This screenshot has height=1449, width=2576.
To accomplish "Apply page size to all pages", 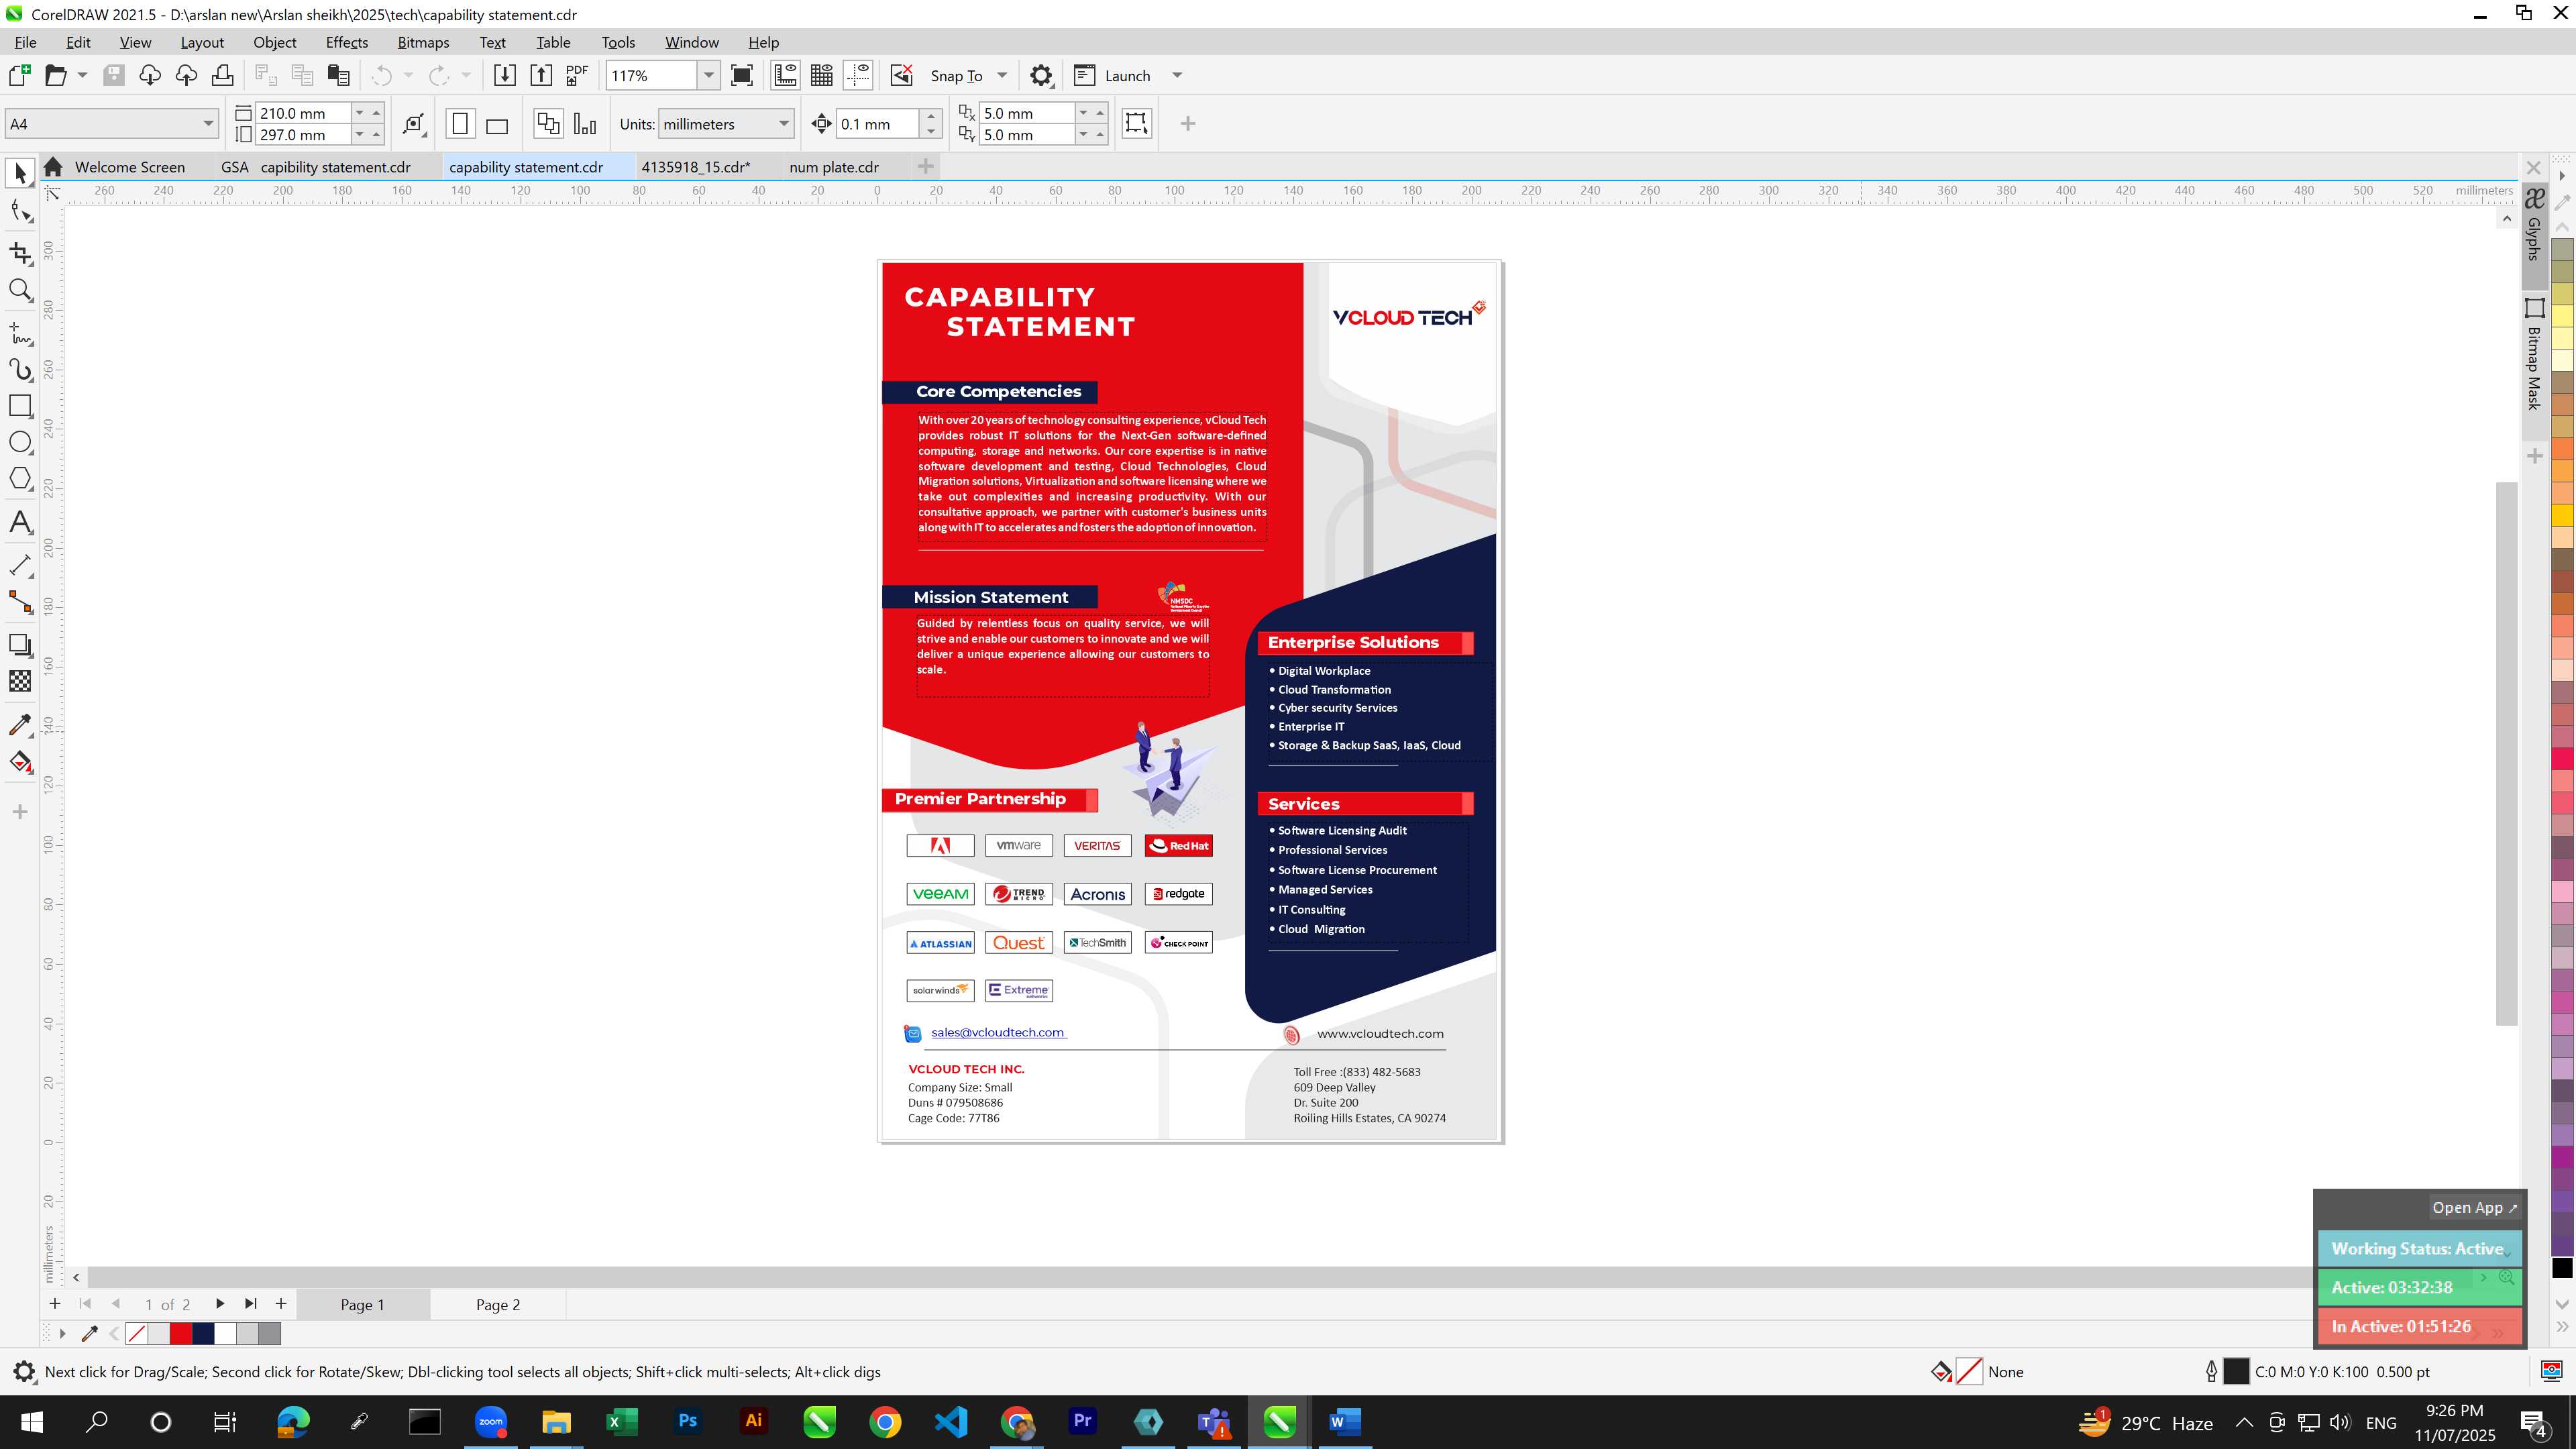I will (548, 124).
